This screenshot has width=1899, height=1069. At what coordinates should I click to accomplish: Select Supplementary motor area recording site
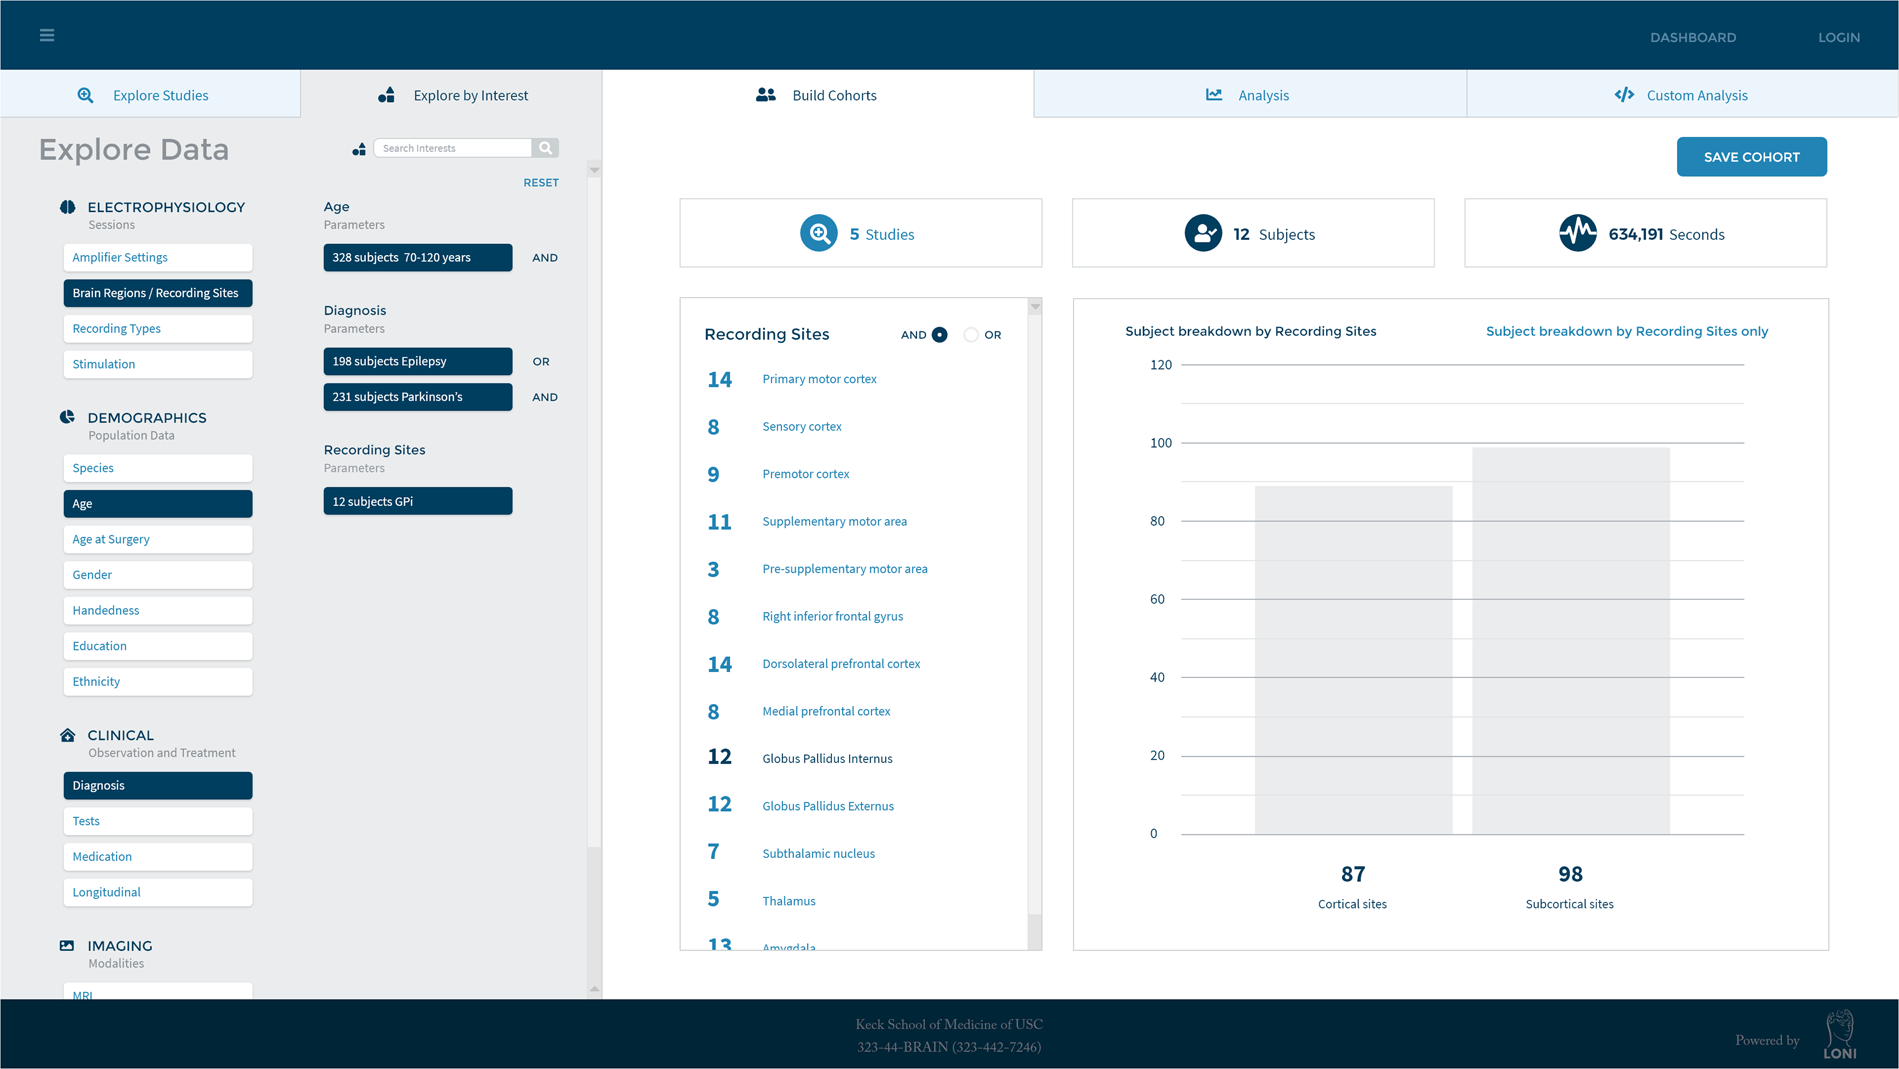835,521
